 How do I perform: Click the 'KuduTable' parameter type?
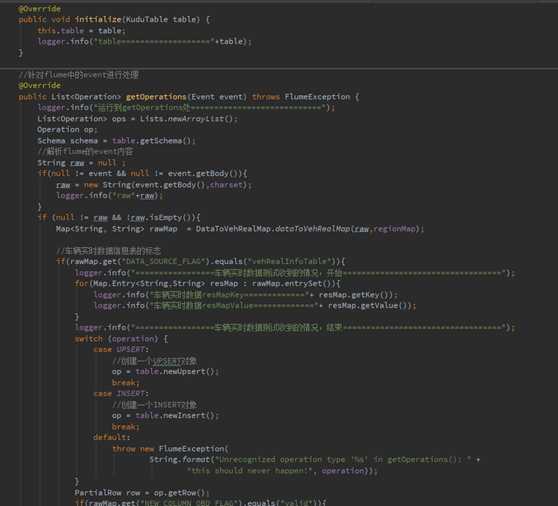pos(147,19)
